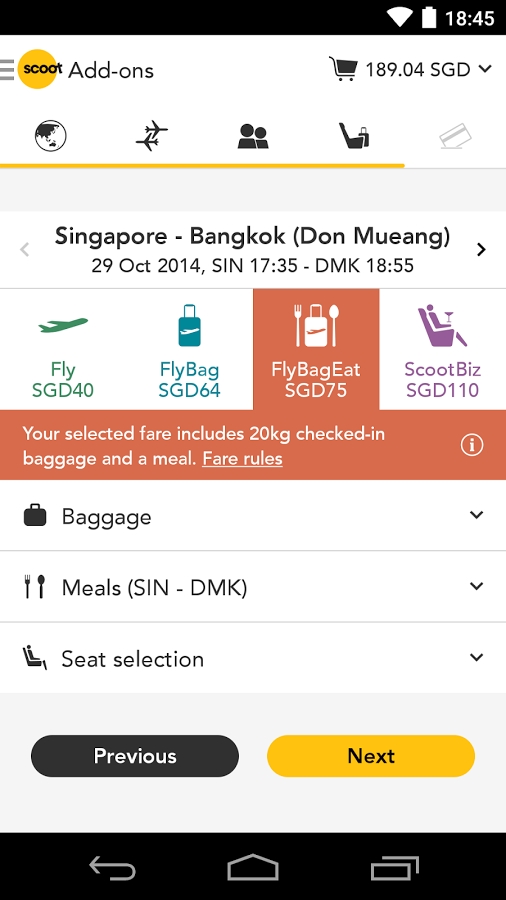Select the Fly SGD40 fare
The height and width of the screenshot is (900, 506).
click(x=63, y=350)
